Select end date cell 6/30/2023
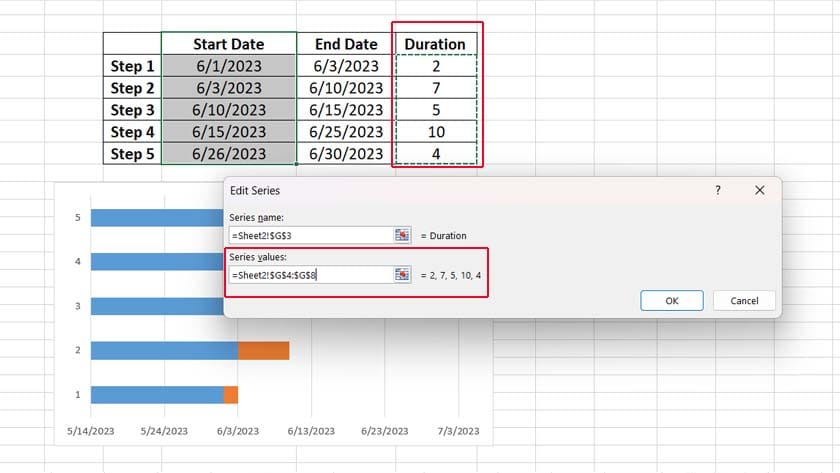The image size is (840, 473). click(x=346, y=154)
